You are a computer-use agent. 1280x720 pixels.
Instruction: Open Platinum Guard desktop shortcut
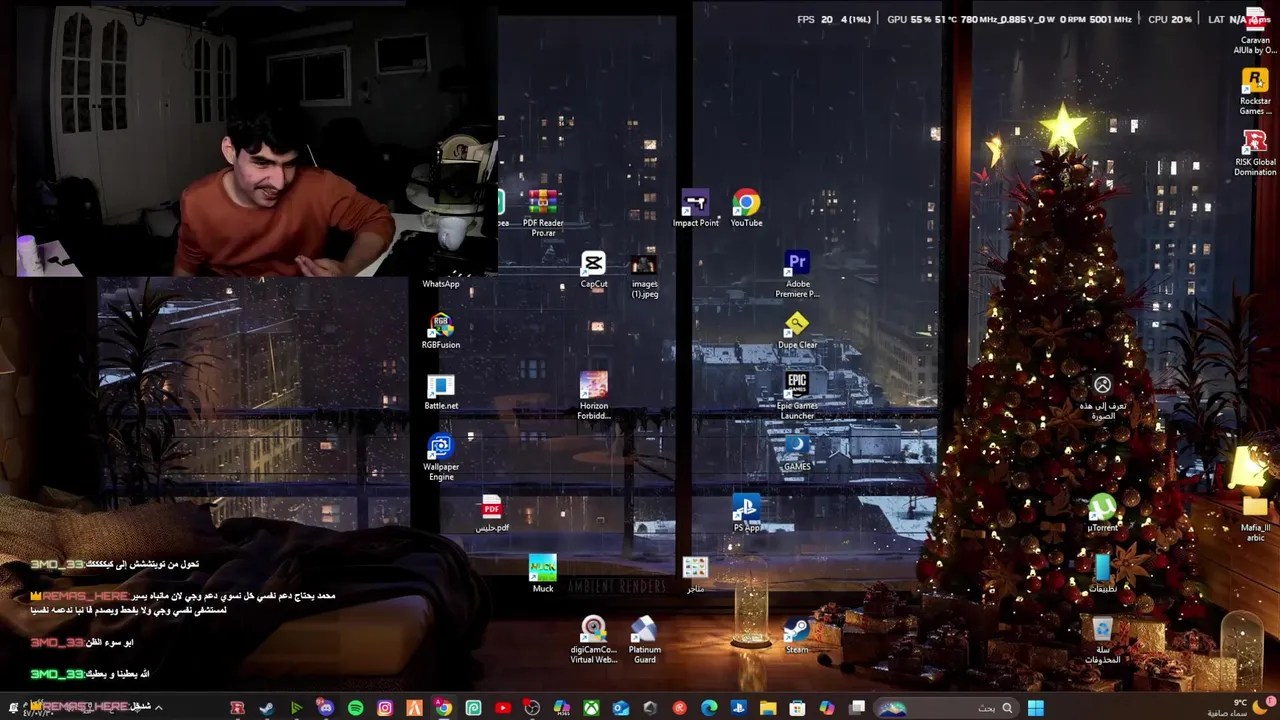tap(645, 641)
